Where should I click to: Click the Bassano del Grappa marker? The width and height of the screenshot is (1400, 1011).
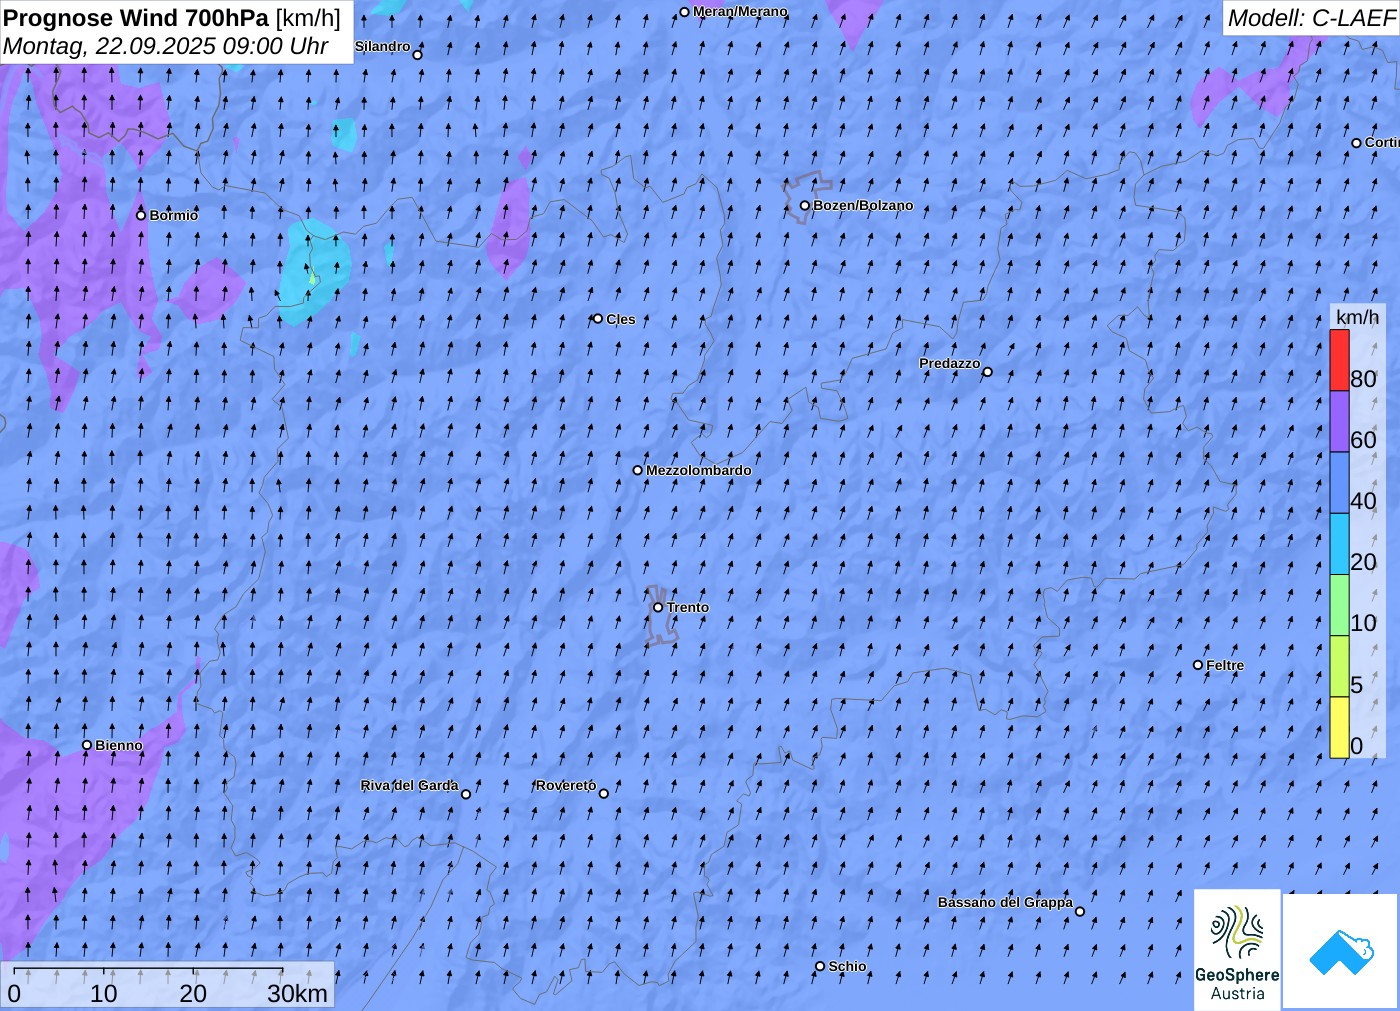pyautogui.click(x=1080, y=911)
